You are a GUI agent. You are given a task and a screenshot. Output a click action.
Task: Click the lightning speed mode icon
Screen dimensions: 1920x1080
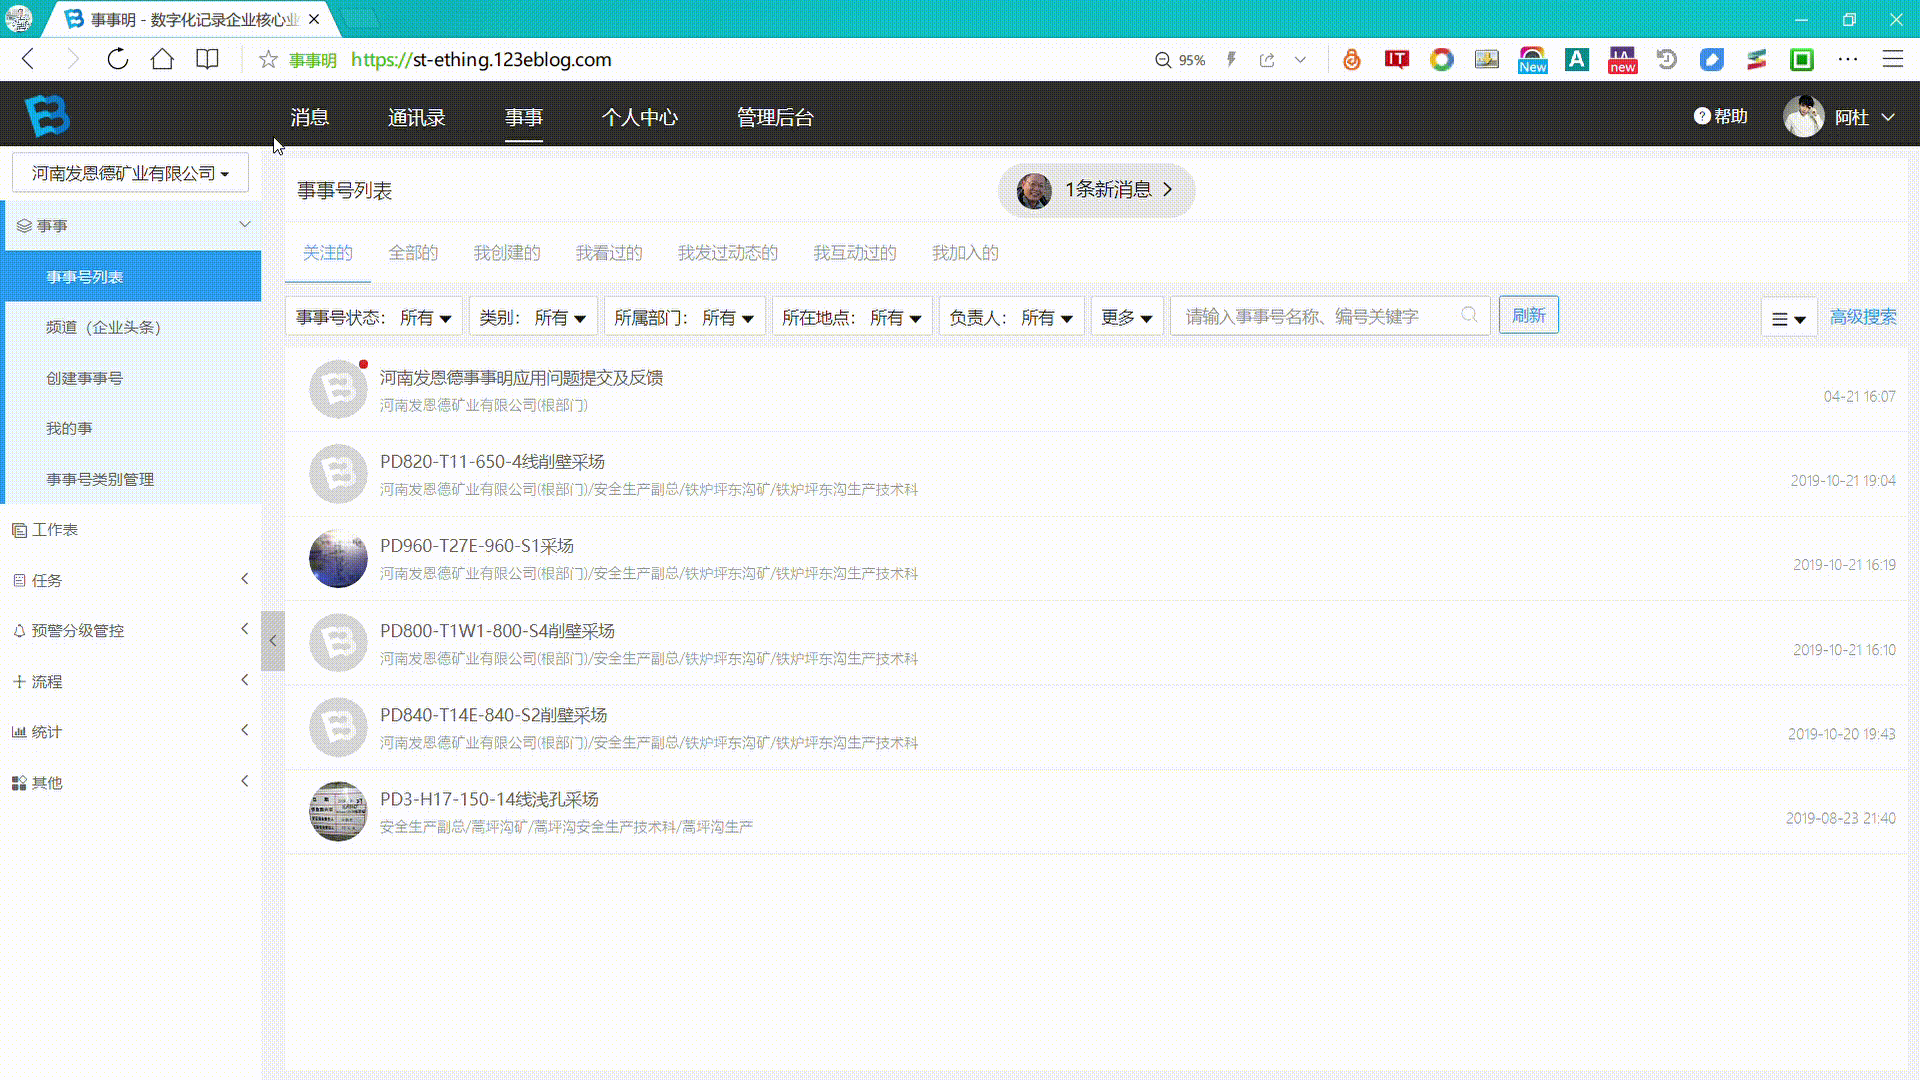(1232, 60)
